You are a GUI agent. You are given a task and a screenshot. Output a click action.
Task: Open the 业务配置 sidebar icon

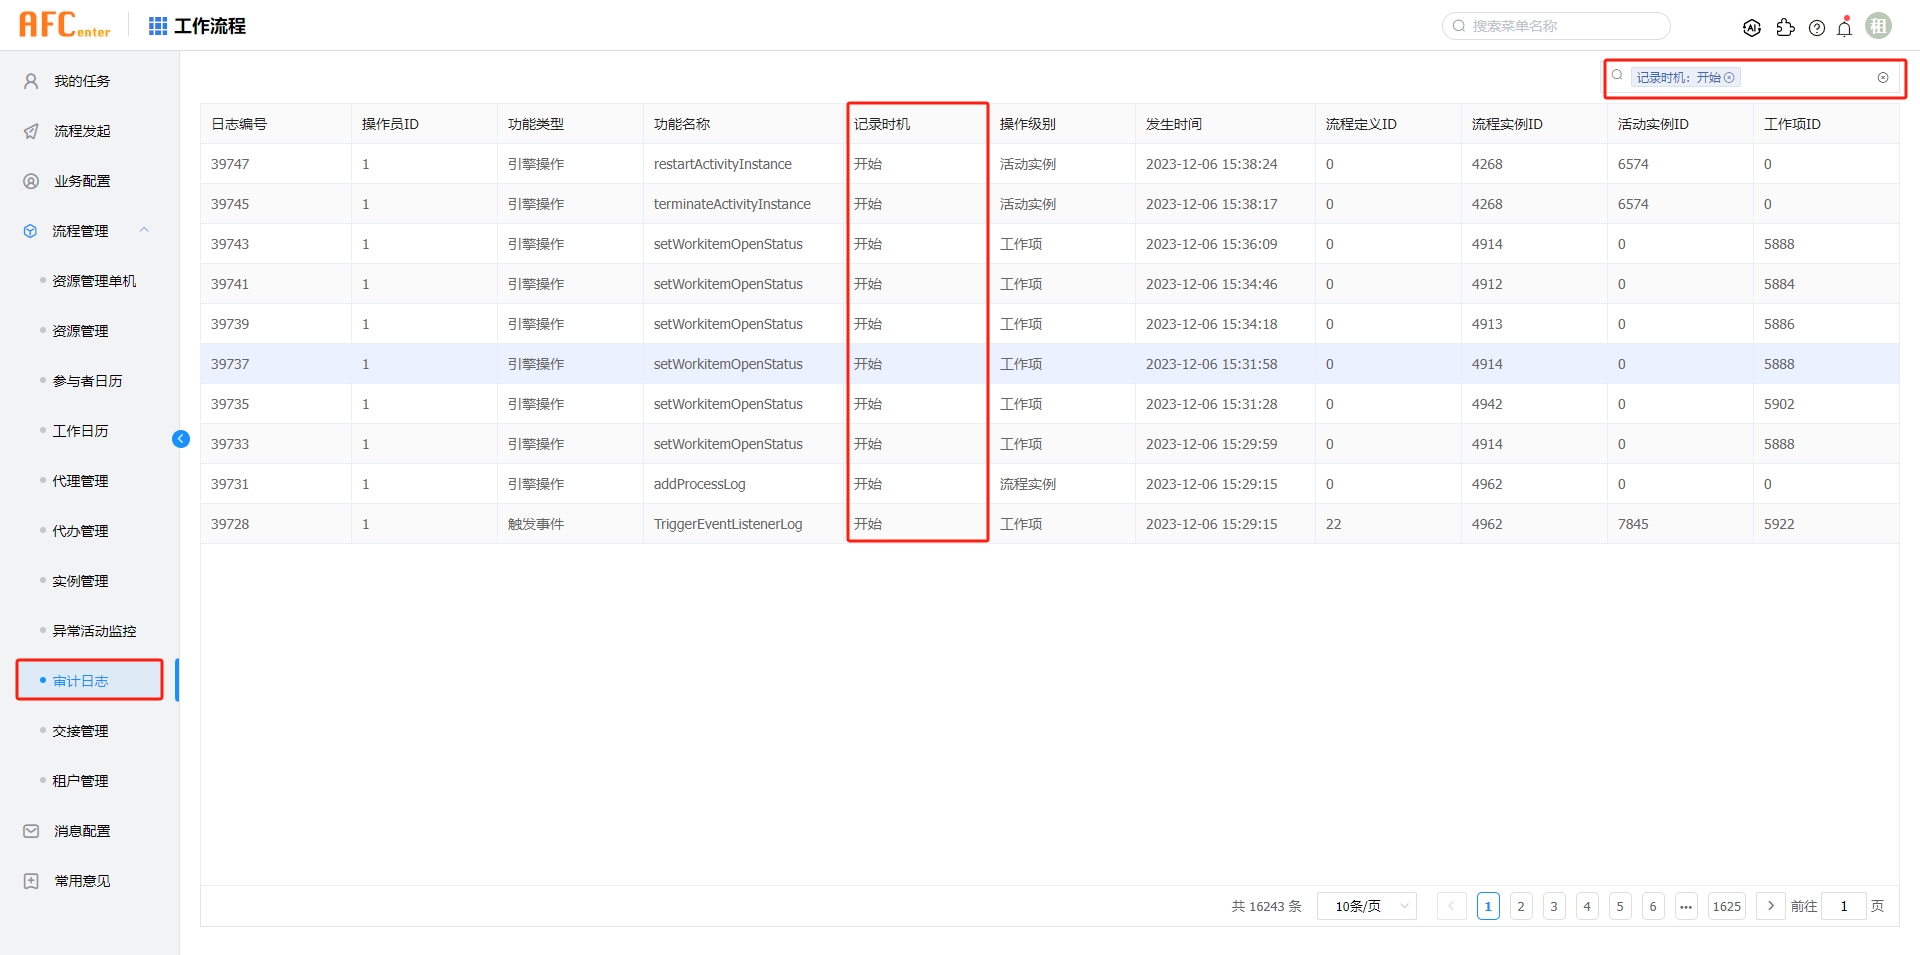(x=28, y=181)
